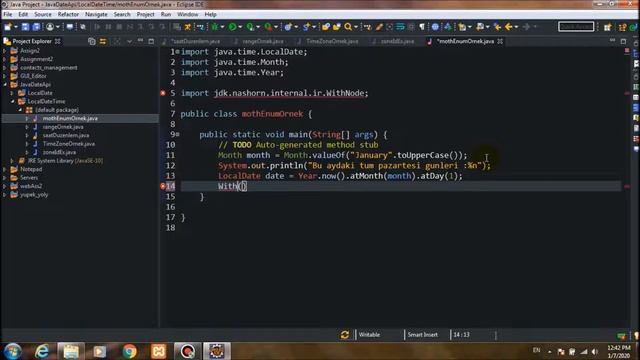Open Internet Explorer from the taskbar
The height and width of the screenshot is (360, 640).
coord(42,351)
